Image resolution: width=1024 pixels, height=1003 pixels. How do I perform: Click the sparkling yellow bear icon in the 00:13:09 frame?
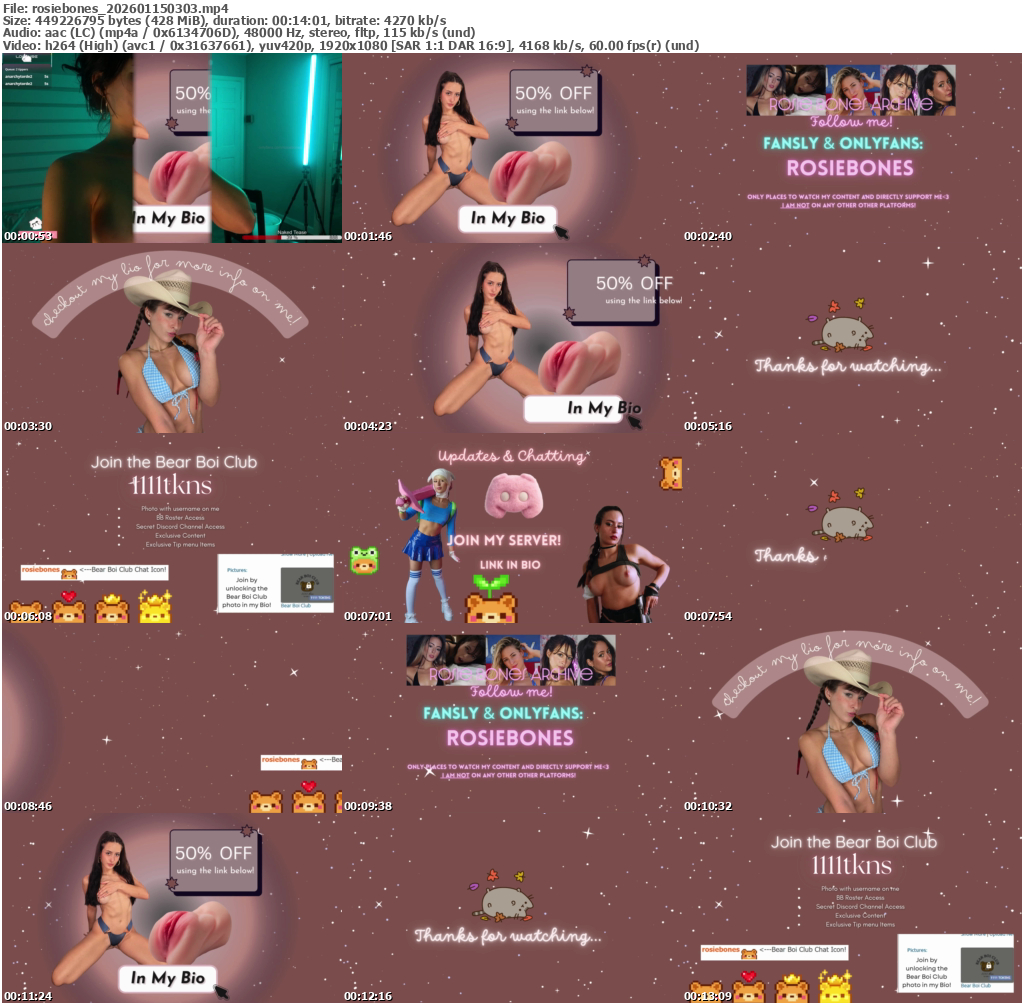pyautogui.click(x=834, y=988)
